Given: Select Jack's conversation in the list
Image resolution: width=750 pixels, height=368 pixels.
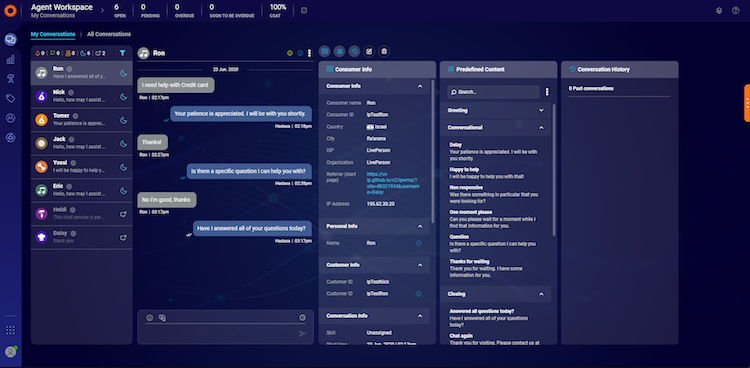Looking at the screenshot, I should click(x=82, y=143).
